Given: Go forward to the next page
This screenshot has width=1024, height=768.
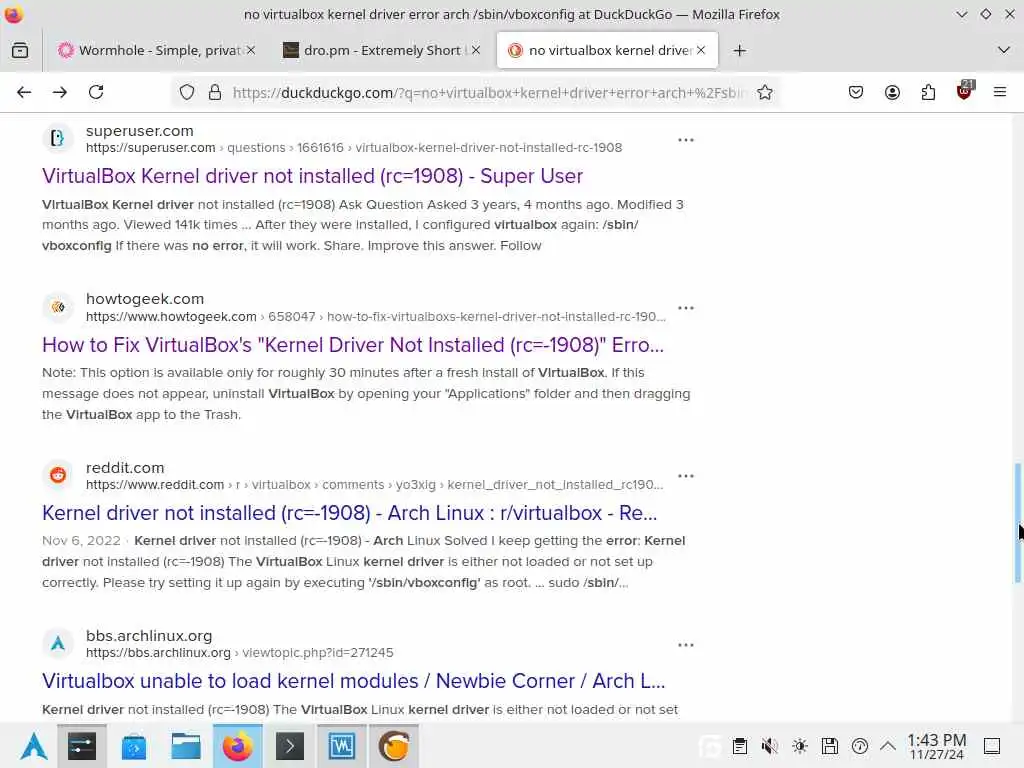Looking at the screenshot, I should point(60,92).
